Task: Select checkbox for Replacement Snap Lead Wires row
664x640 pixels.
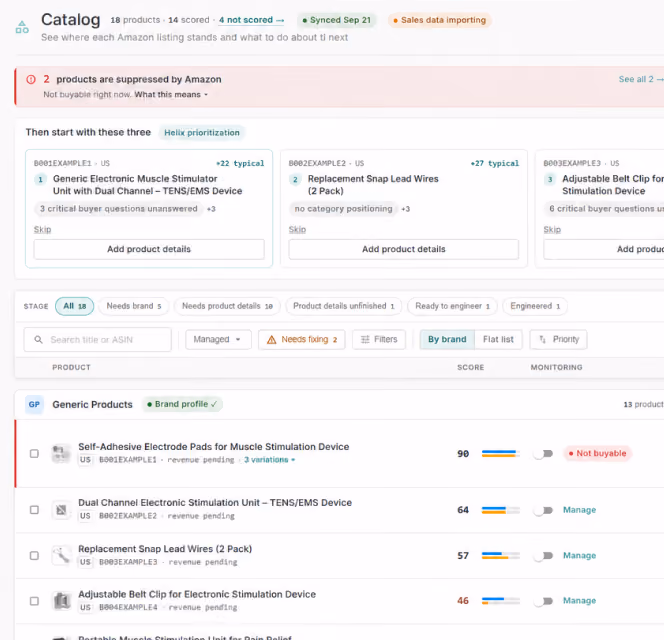Action: tap(34, 556)
